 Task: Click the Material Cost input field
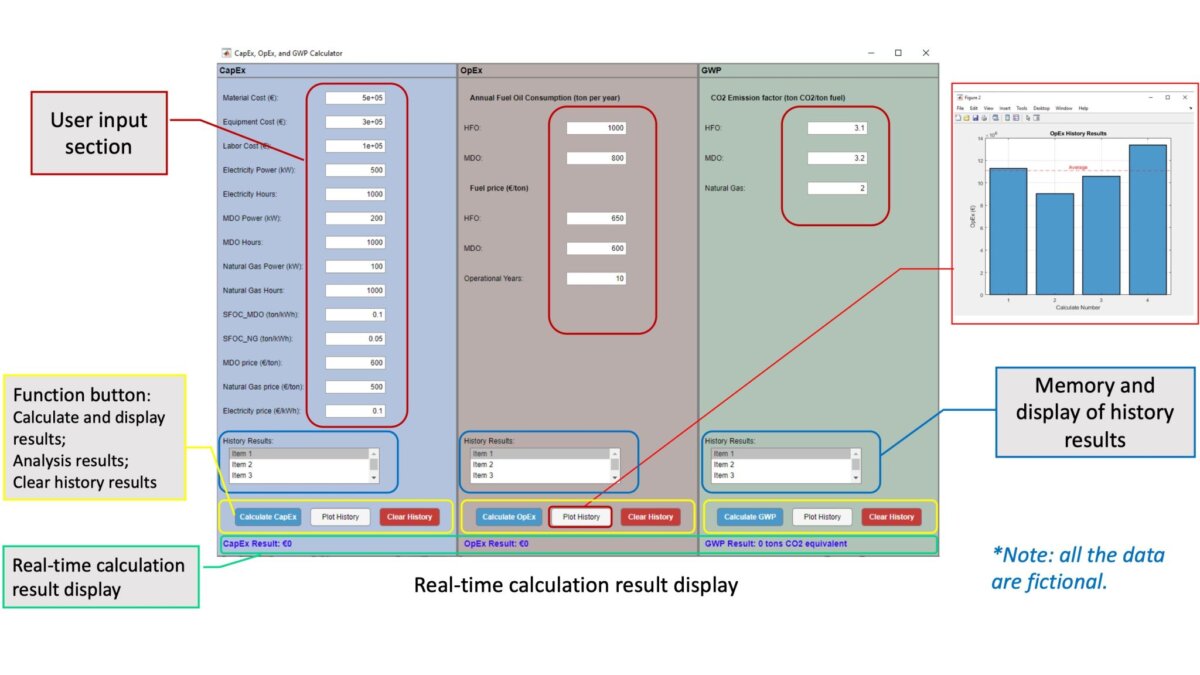pos(358,98)
